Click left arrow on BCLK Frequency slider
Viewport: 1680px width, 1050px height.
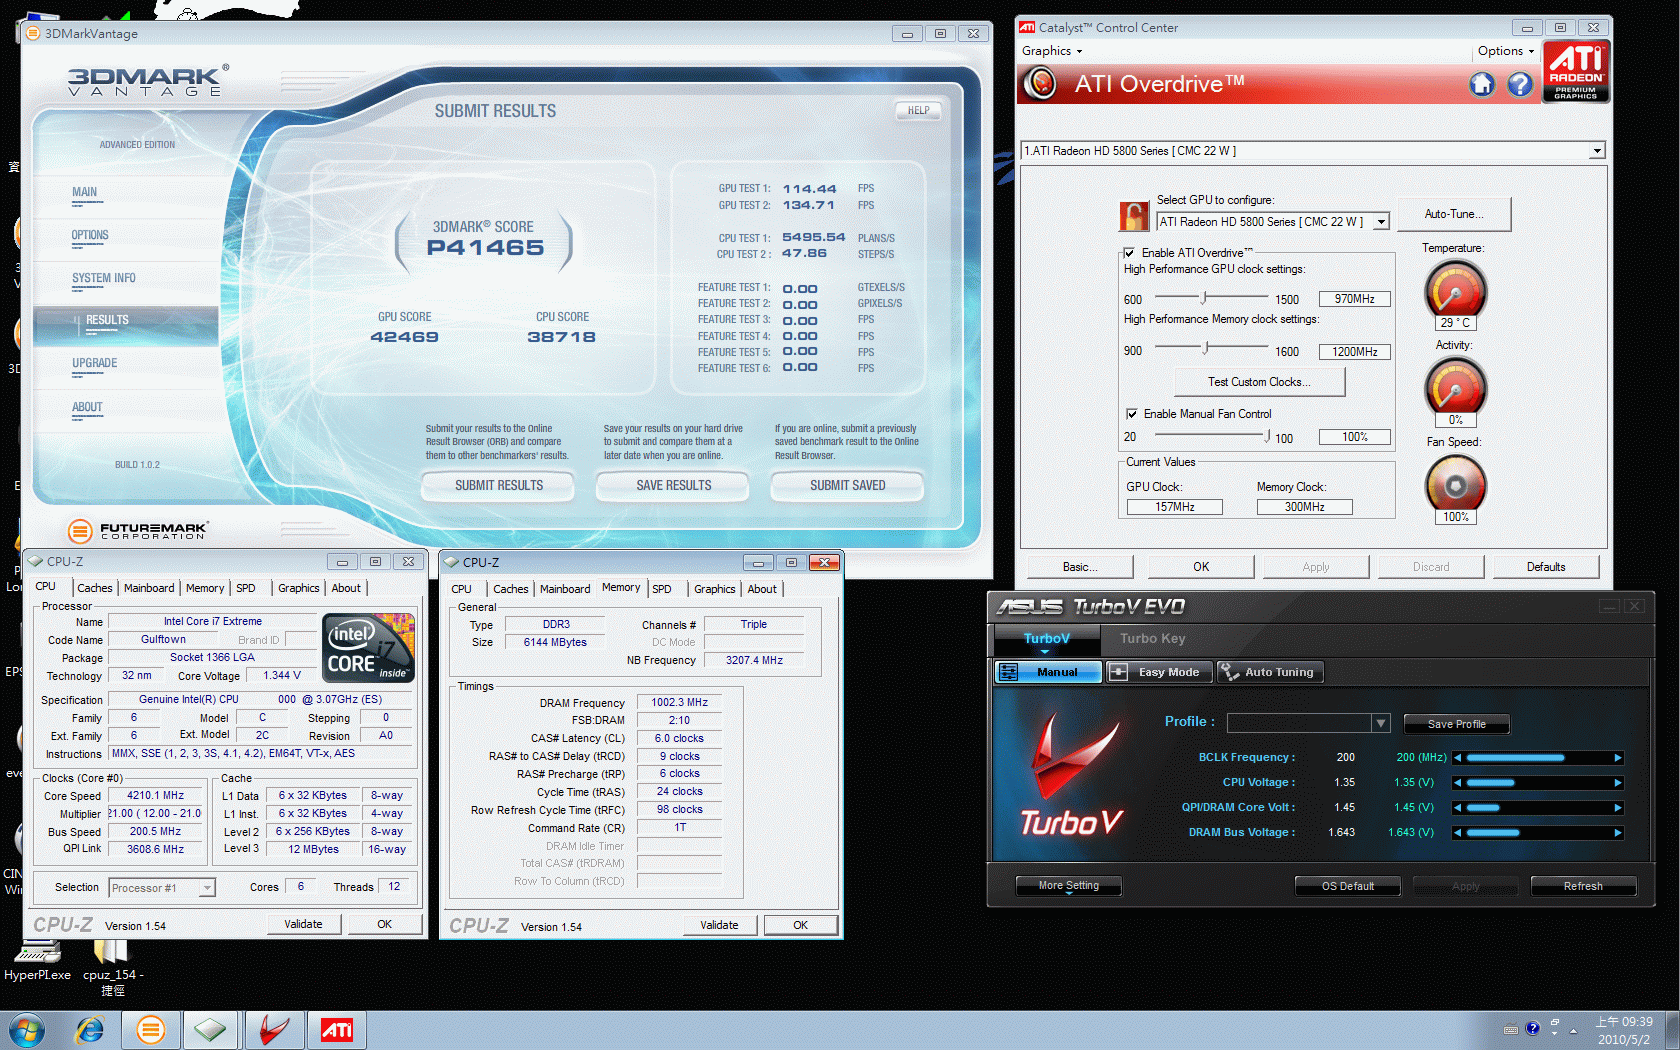[x=1458, y=758]
